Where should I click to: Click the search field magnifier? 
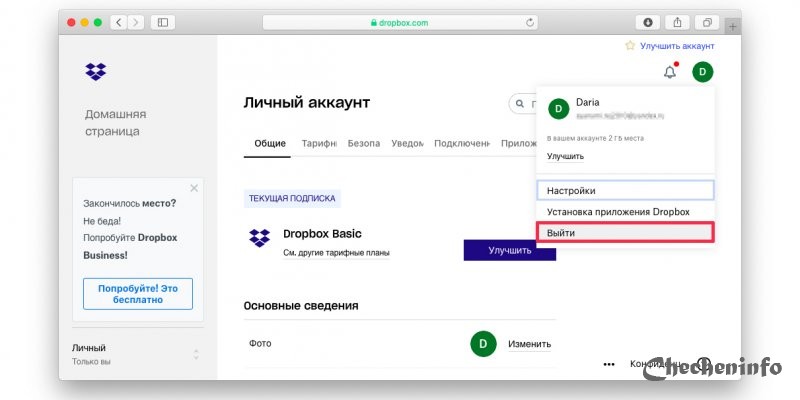pyautogui.click(x=520, y=104)
